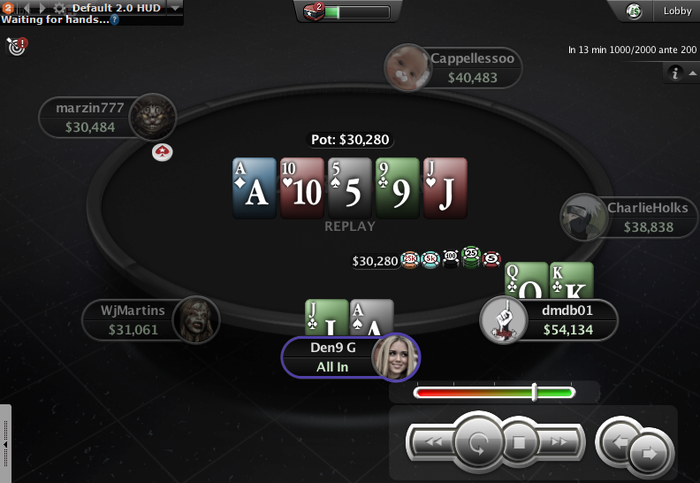Open the HUD settings gear
This screenshot has height=483, width=700.
pos(59,8)
